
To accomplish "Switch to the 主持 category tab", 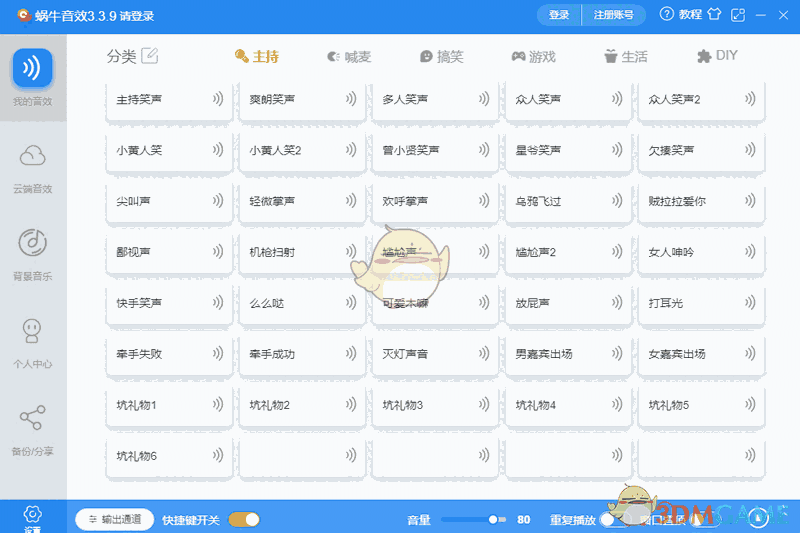I will click(x=257, y=56).
